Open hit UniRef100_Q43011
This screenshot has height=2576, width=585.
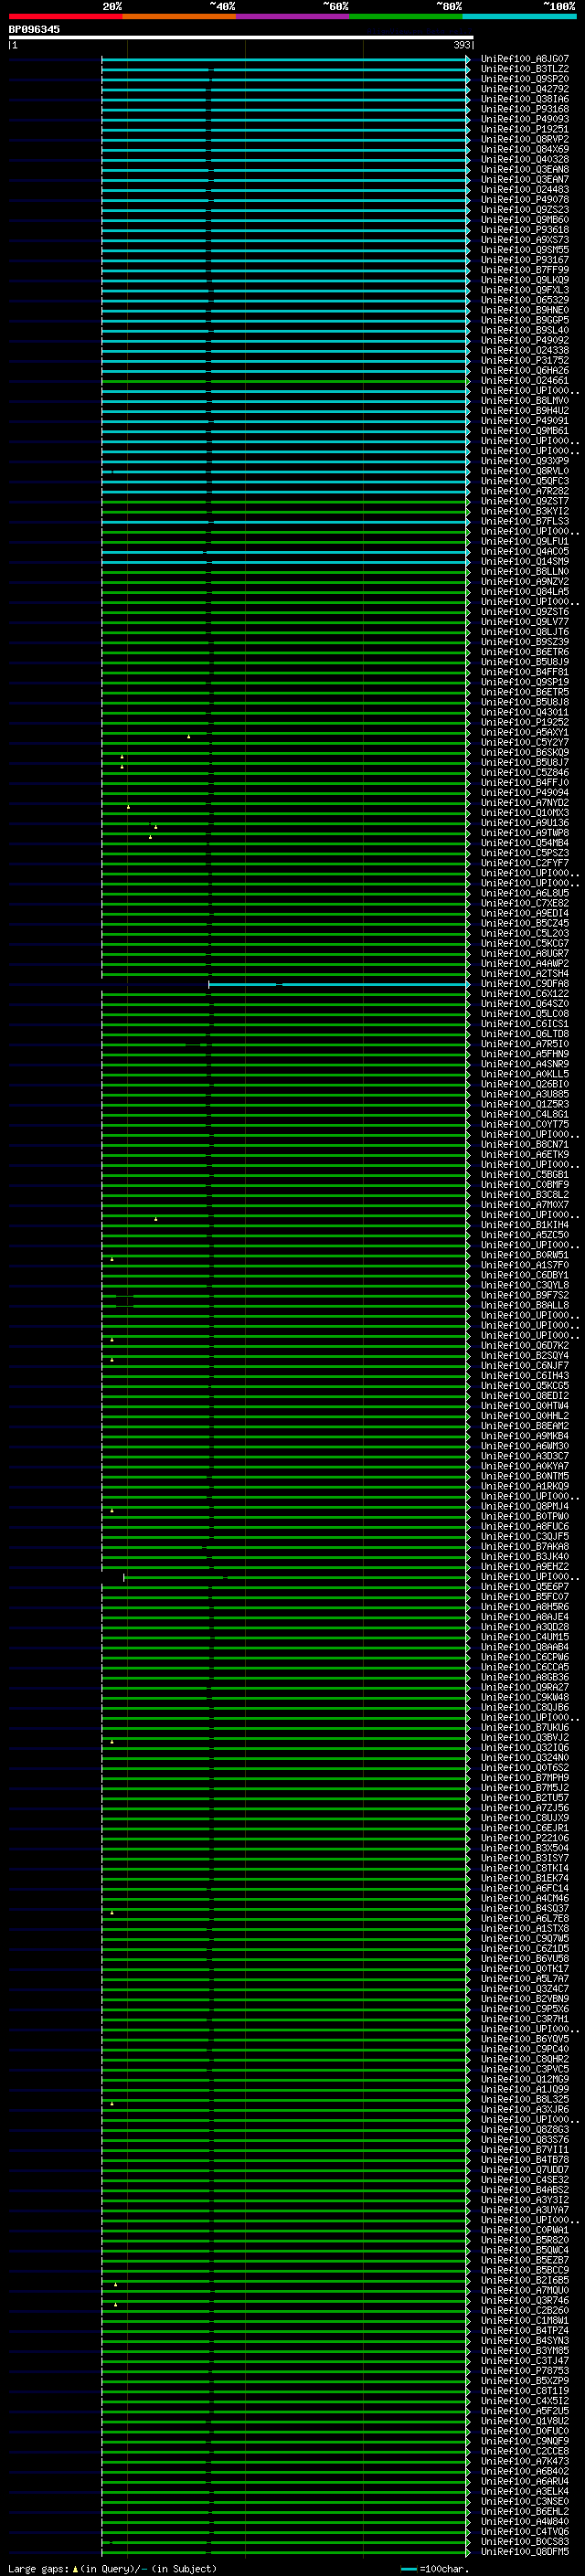[x=524, y=713]
